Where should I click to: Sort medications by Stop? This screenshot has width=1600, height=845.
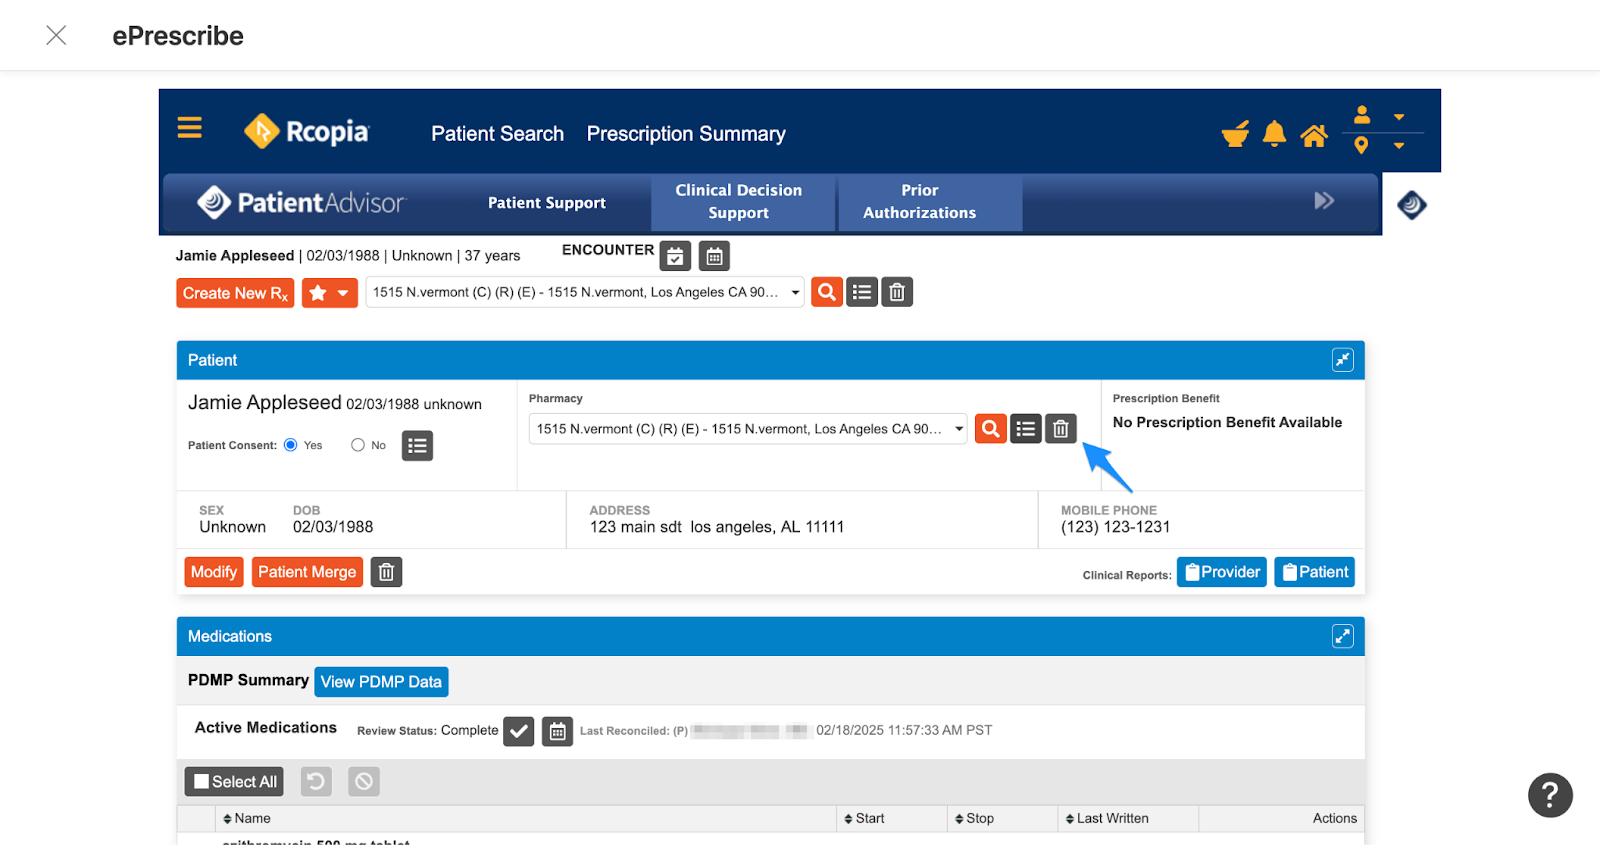pos(974,818)
